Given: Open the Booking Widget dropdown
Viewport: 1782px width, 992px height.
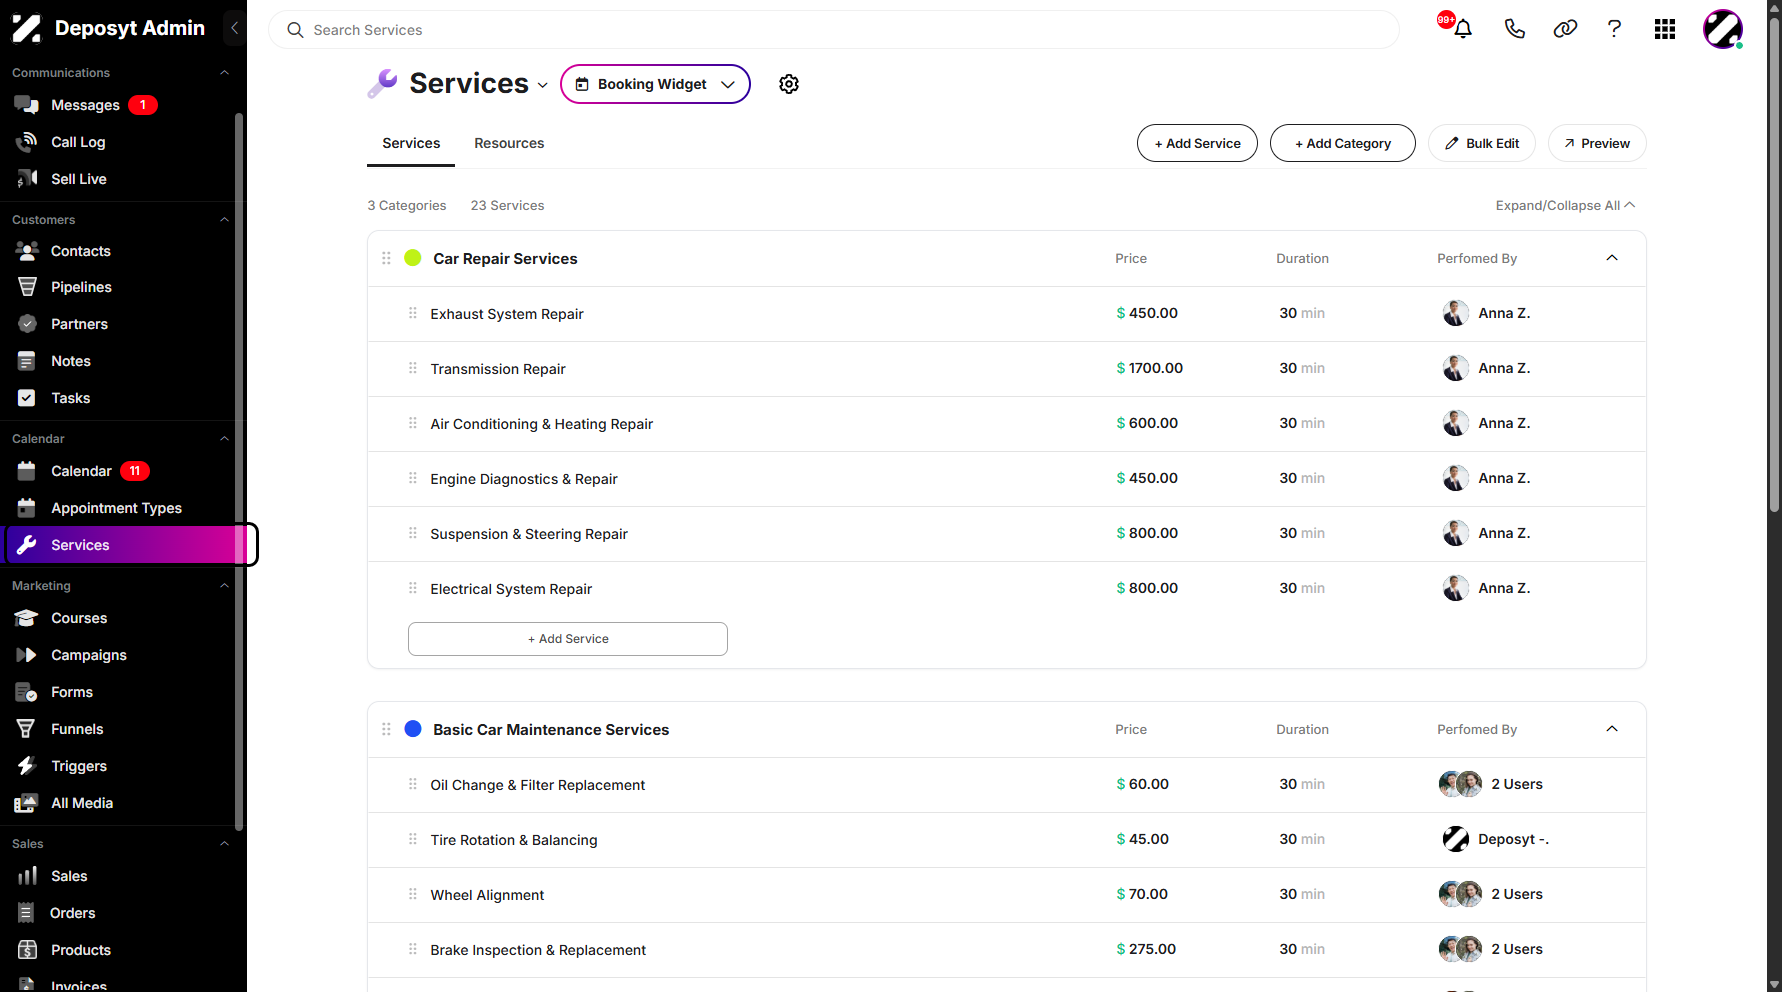Looking at the screenshot, I should click(655, 84).
